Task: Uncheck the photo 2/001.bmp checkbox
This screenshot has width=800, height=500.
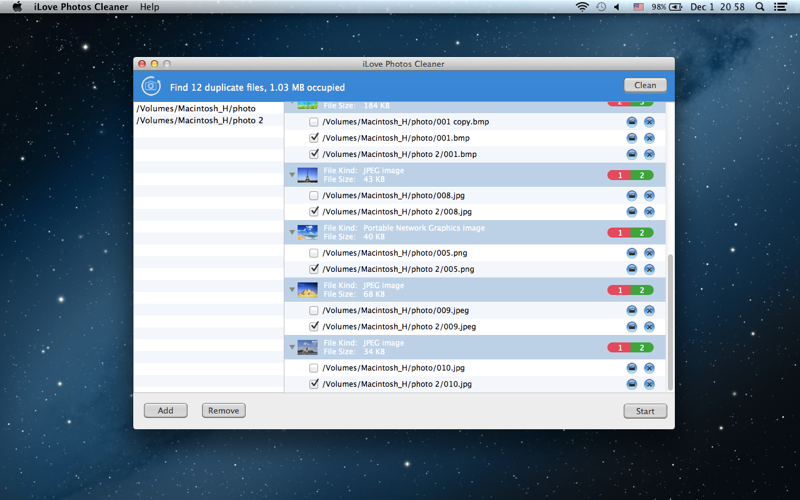Action: [314, 154]
